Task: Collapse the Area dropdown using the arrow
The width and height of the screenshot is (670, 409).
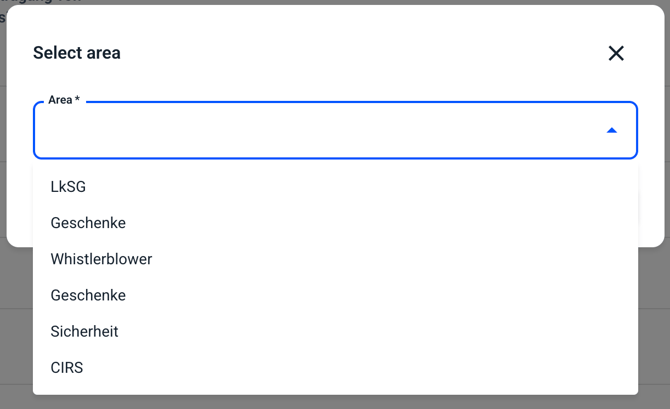Action: point(611,131)
